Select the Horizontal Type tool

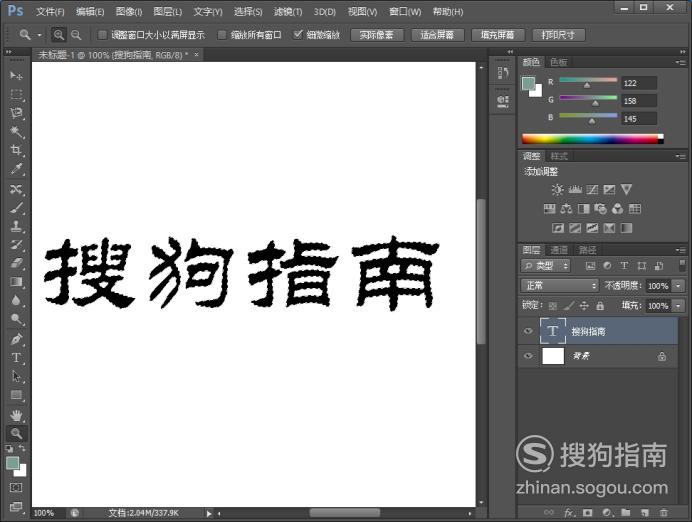pos(16,358)
